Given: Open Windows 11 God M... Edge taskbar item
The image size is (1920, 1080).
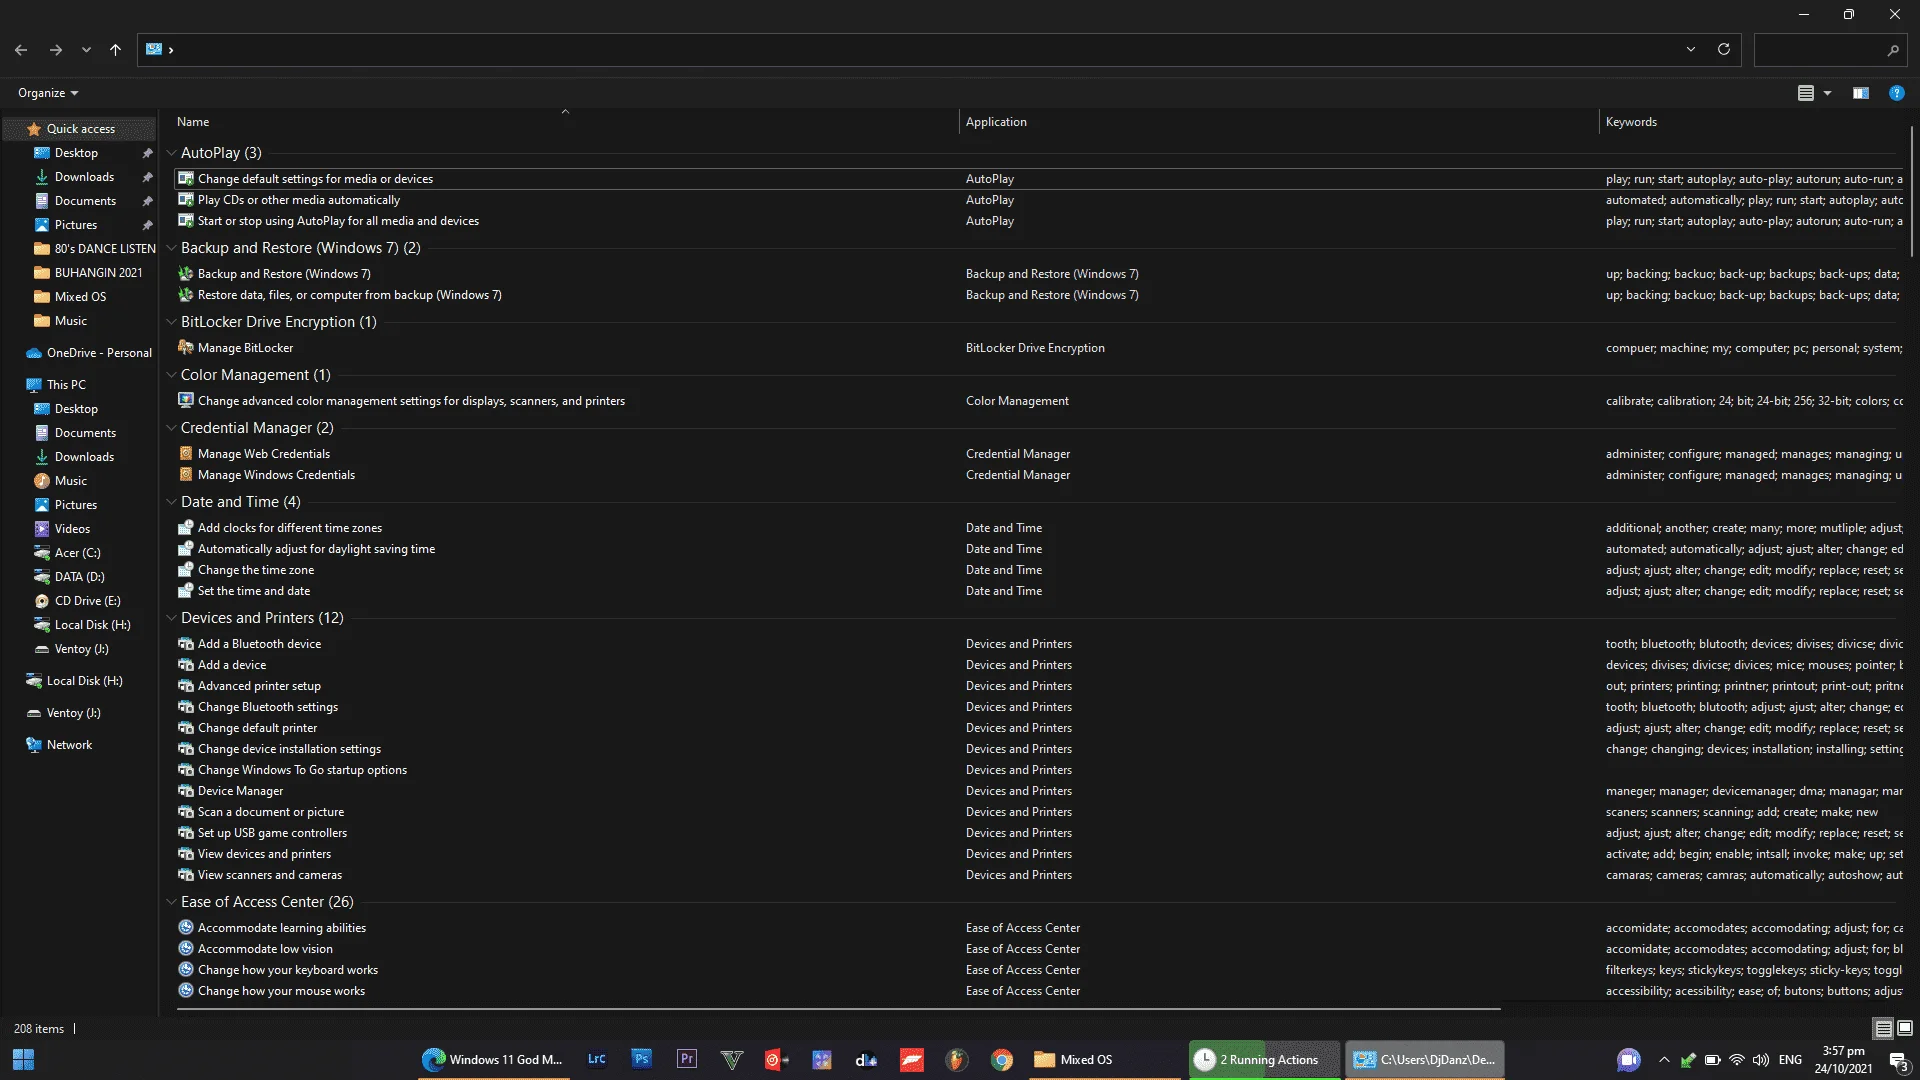Looking at the screenshot, I should 492,1059.
